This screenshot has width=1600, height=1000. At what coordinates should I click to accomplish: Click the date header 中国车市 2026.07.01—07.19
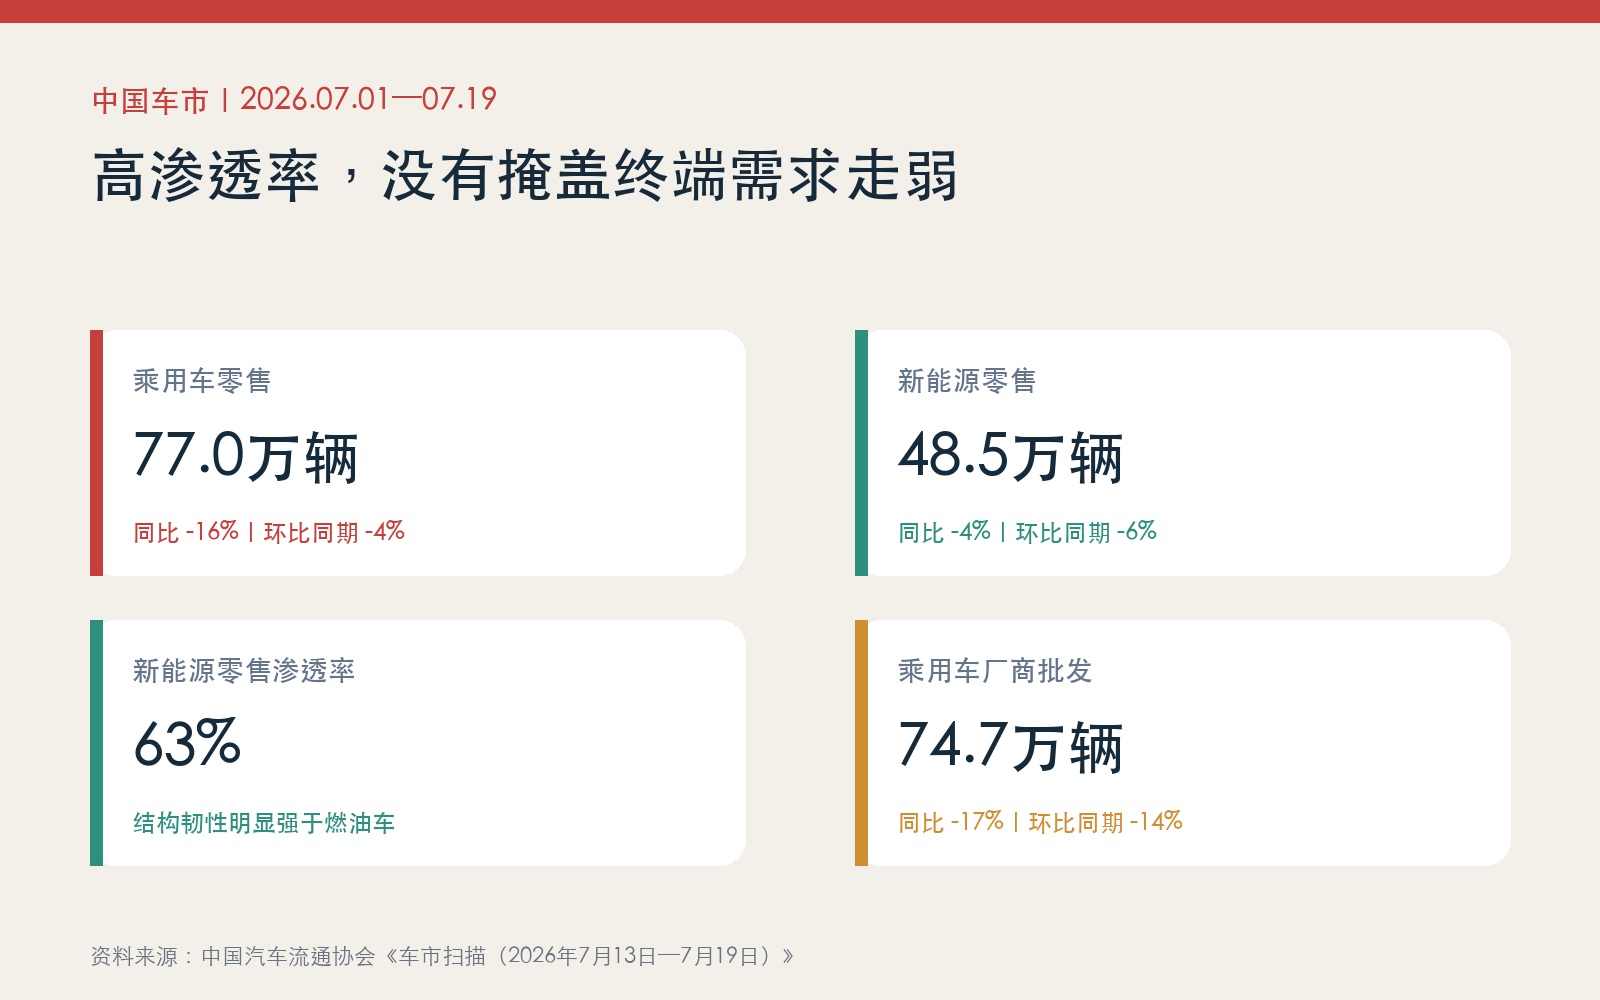295,100
